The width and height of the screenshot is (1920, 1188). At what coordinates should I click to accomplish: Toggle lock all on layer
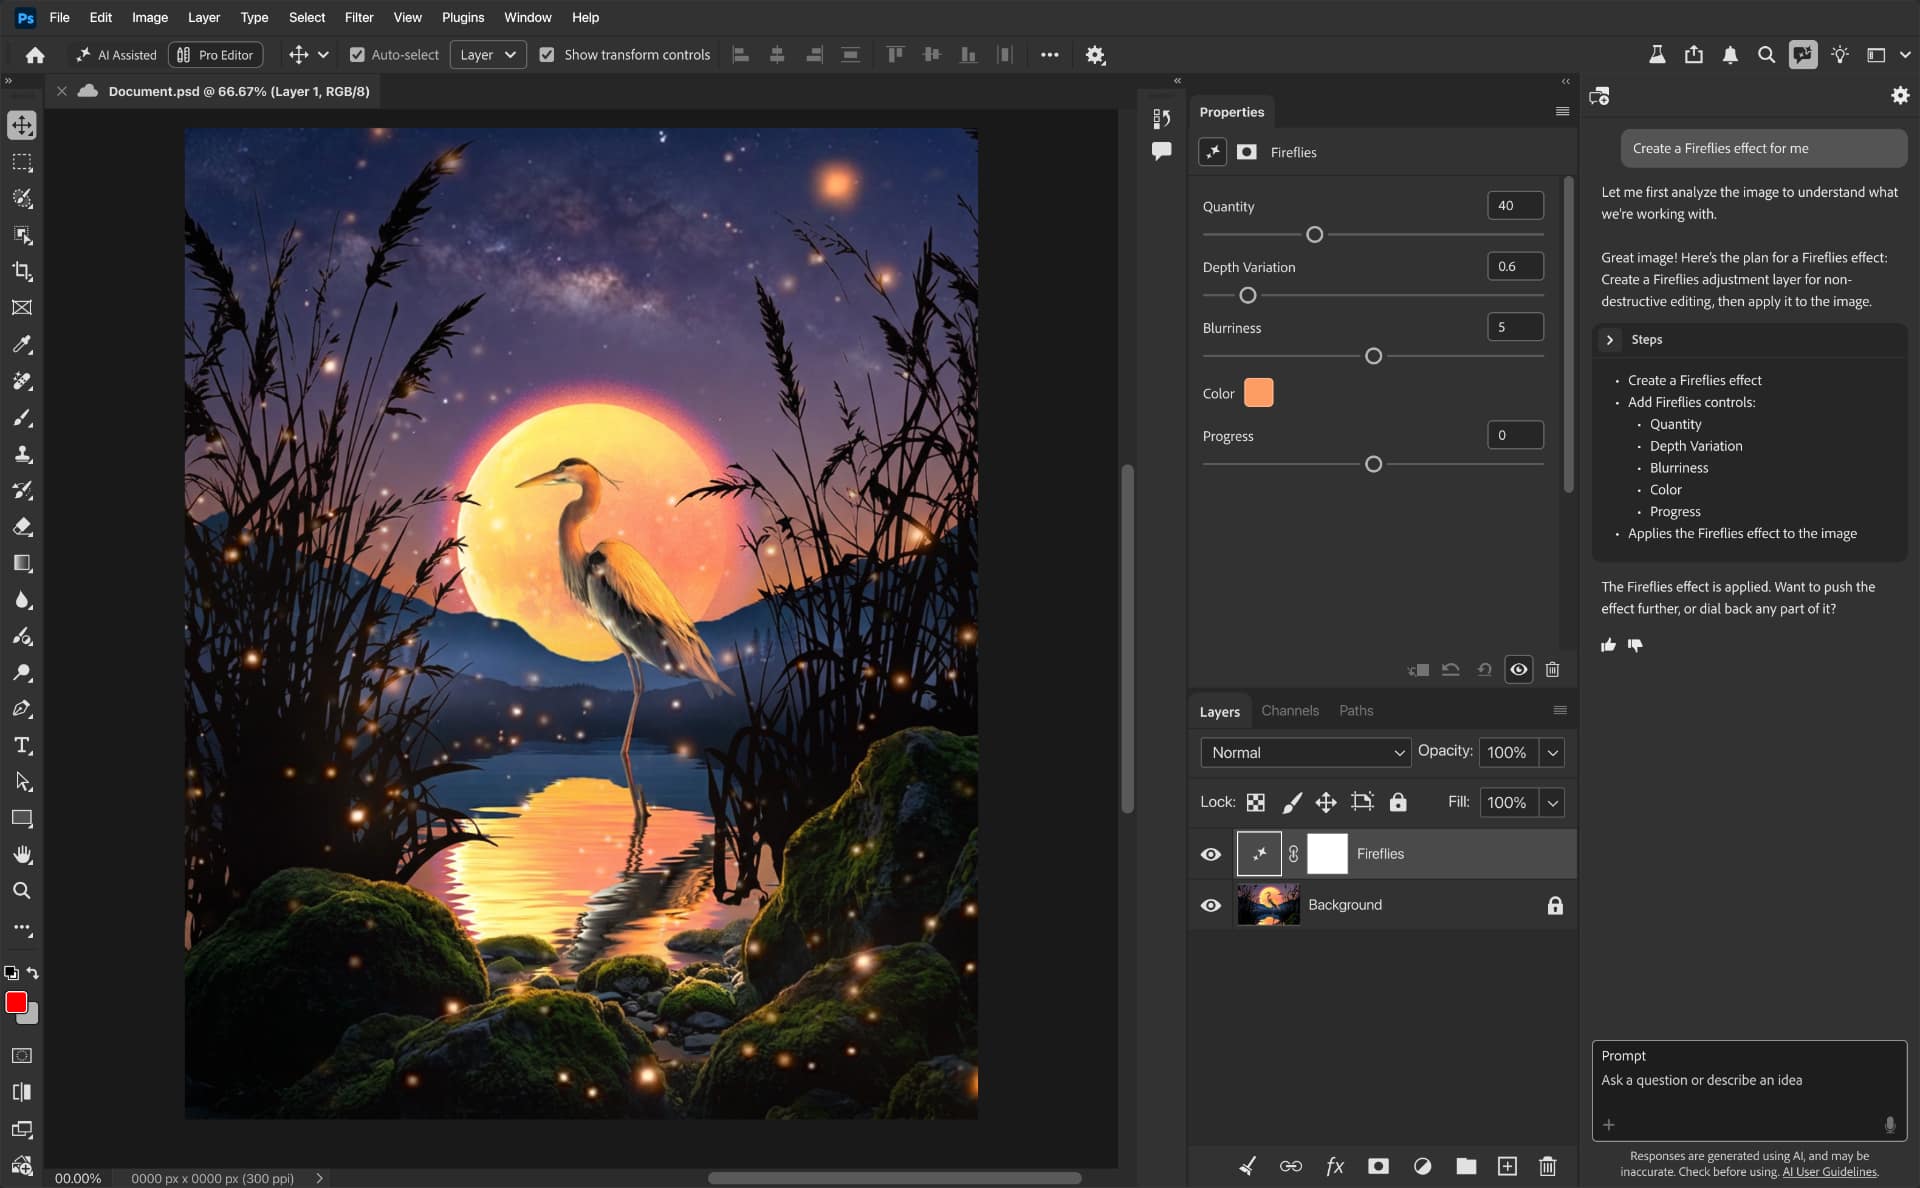point(1398,802)
